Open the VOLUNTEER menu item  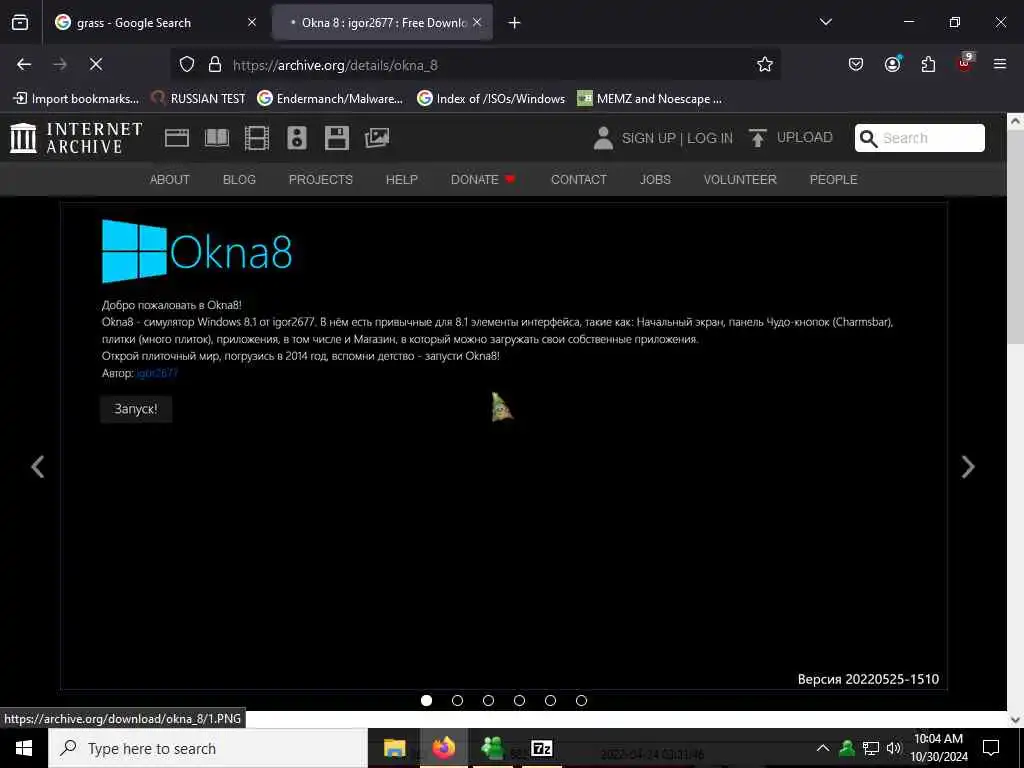[740, 180]
